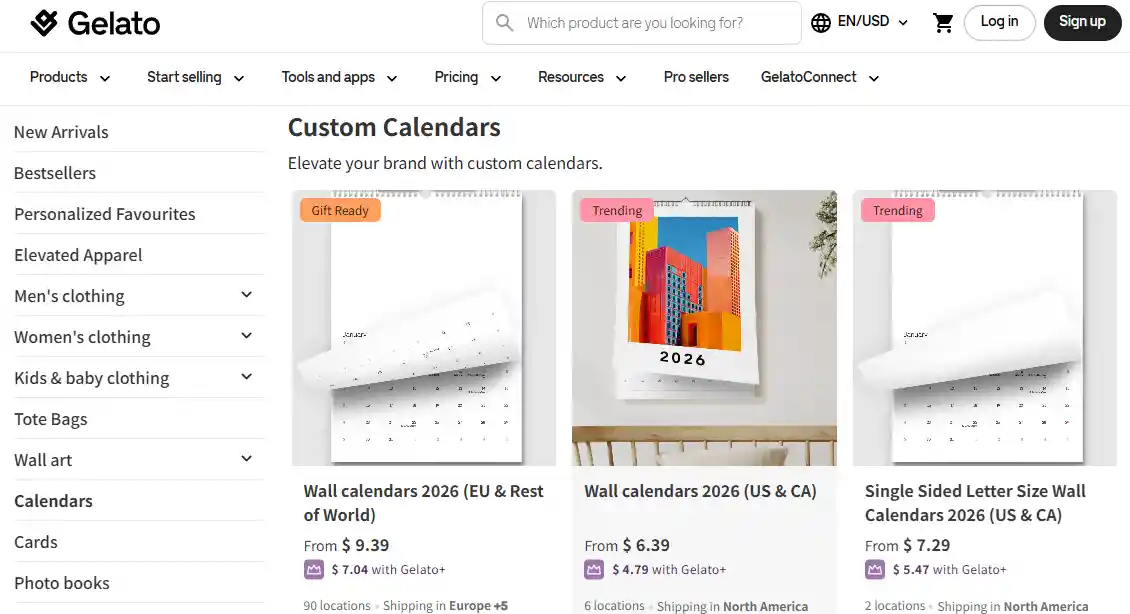This screenshot has height=614, width=1130.
Task: Click the Gelato+ crown icon beside $5.47
Action: point(875,569)
